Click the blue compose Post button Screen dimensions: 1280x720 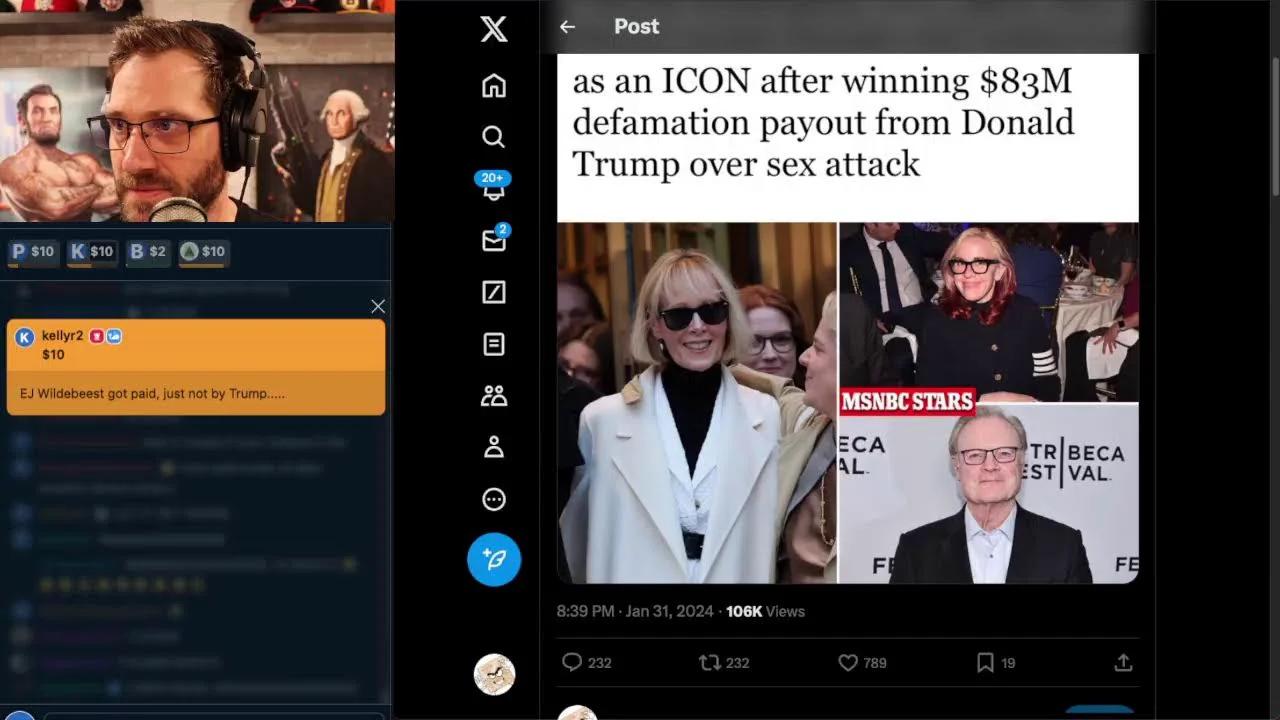(494, 559)
